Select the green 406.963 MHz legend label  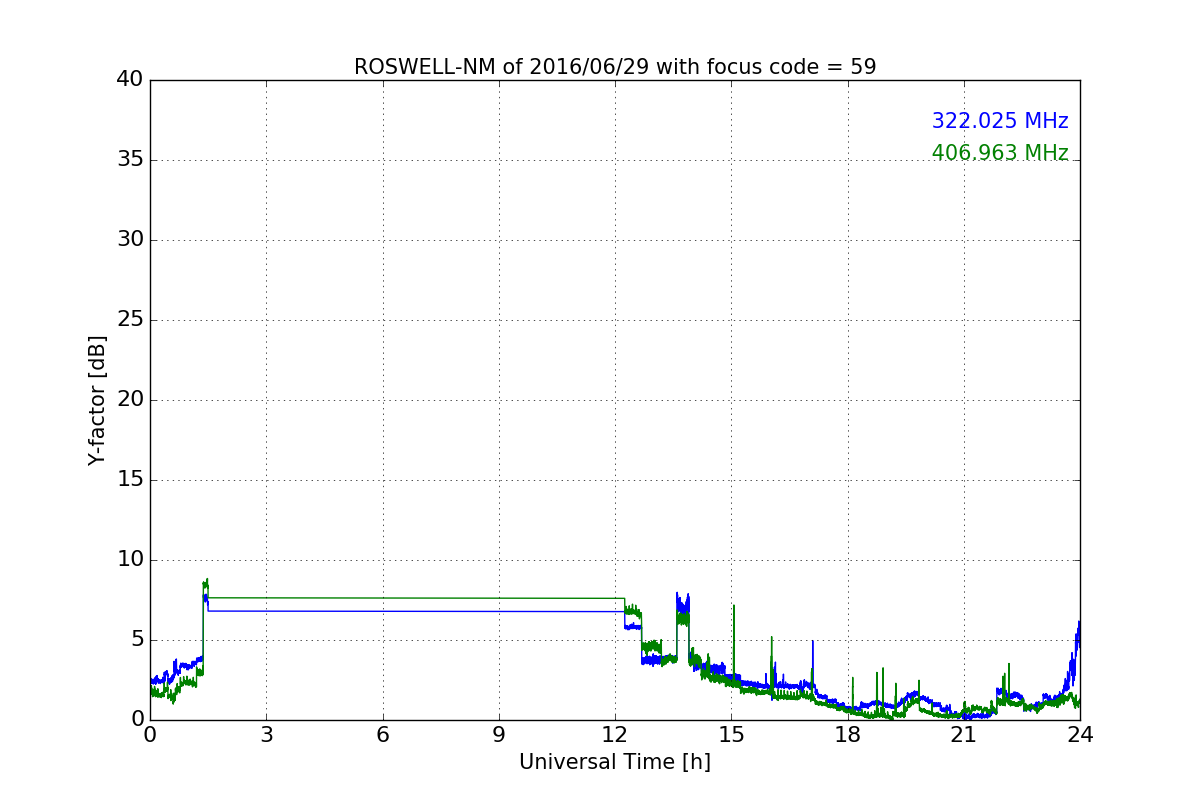(x=1000, y=153)
